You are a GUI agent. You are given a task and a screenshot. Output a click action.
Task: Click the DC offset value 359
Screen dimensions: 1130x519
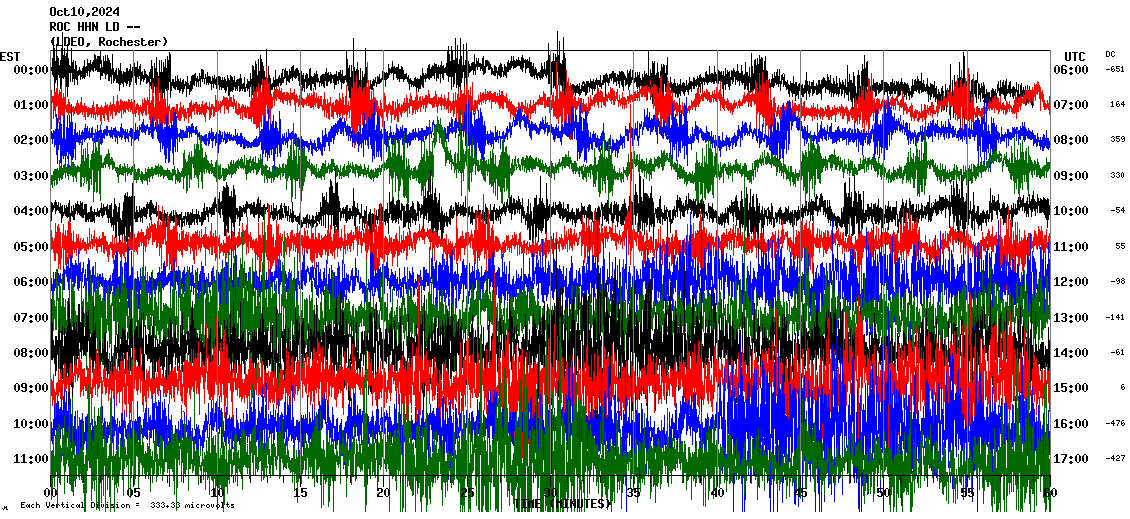[x=1117, y=140]
